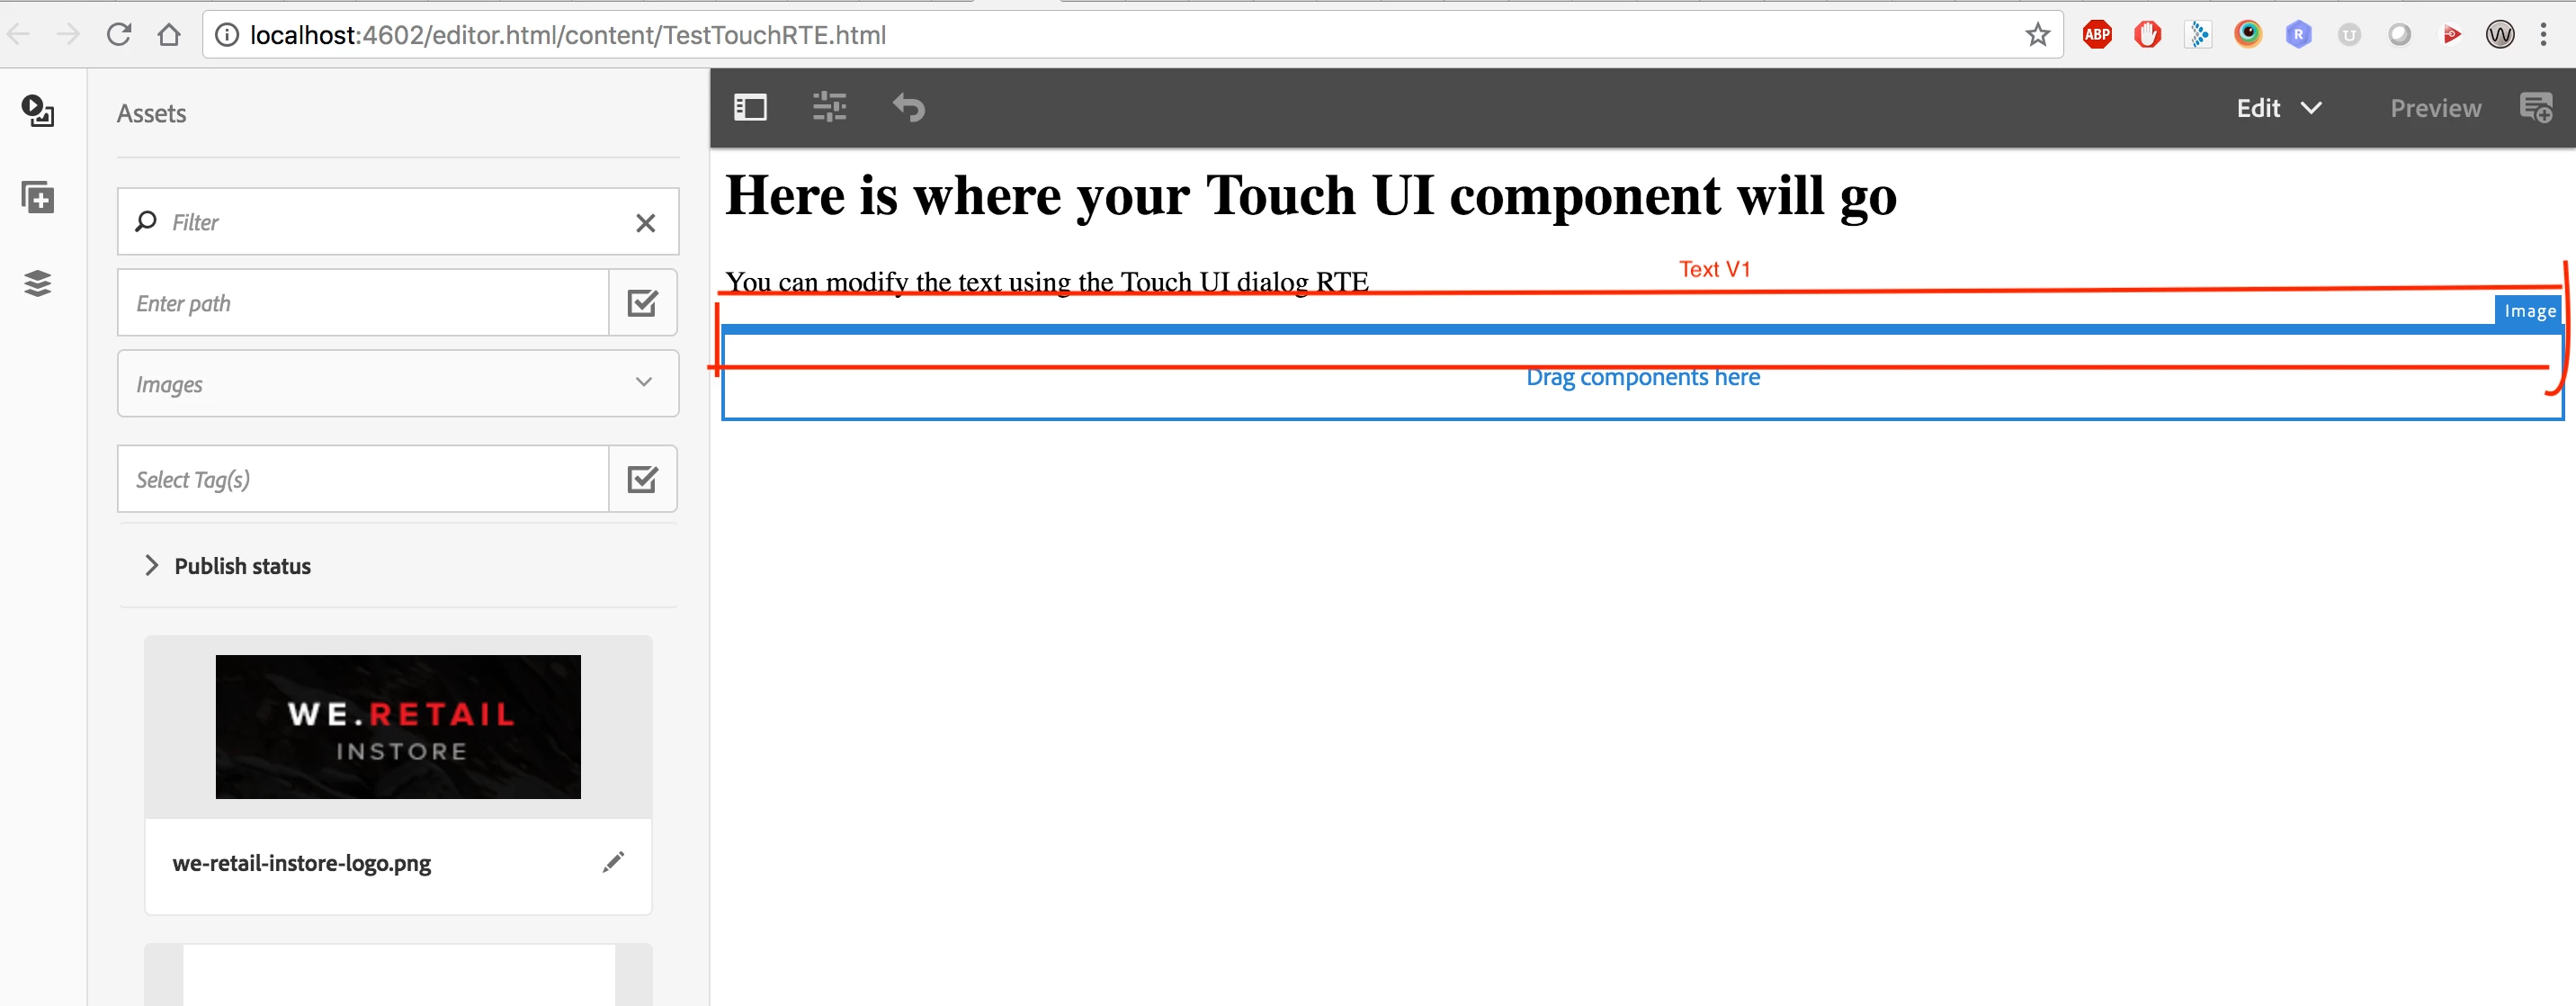Bookmark this page with the star icon
2576x1006 pixels.
pyautogui.click(x=2037, y=35)
